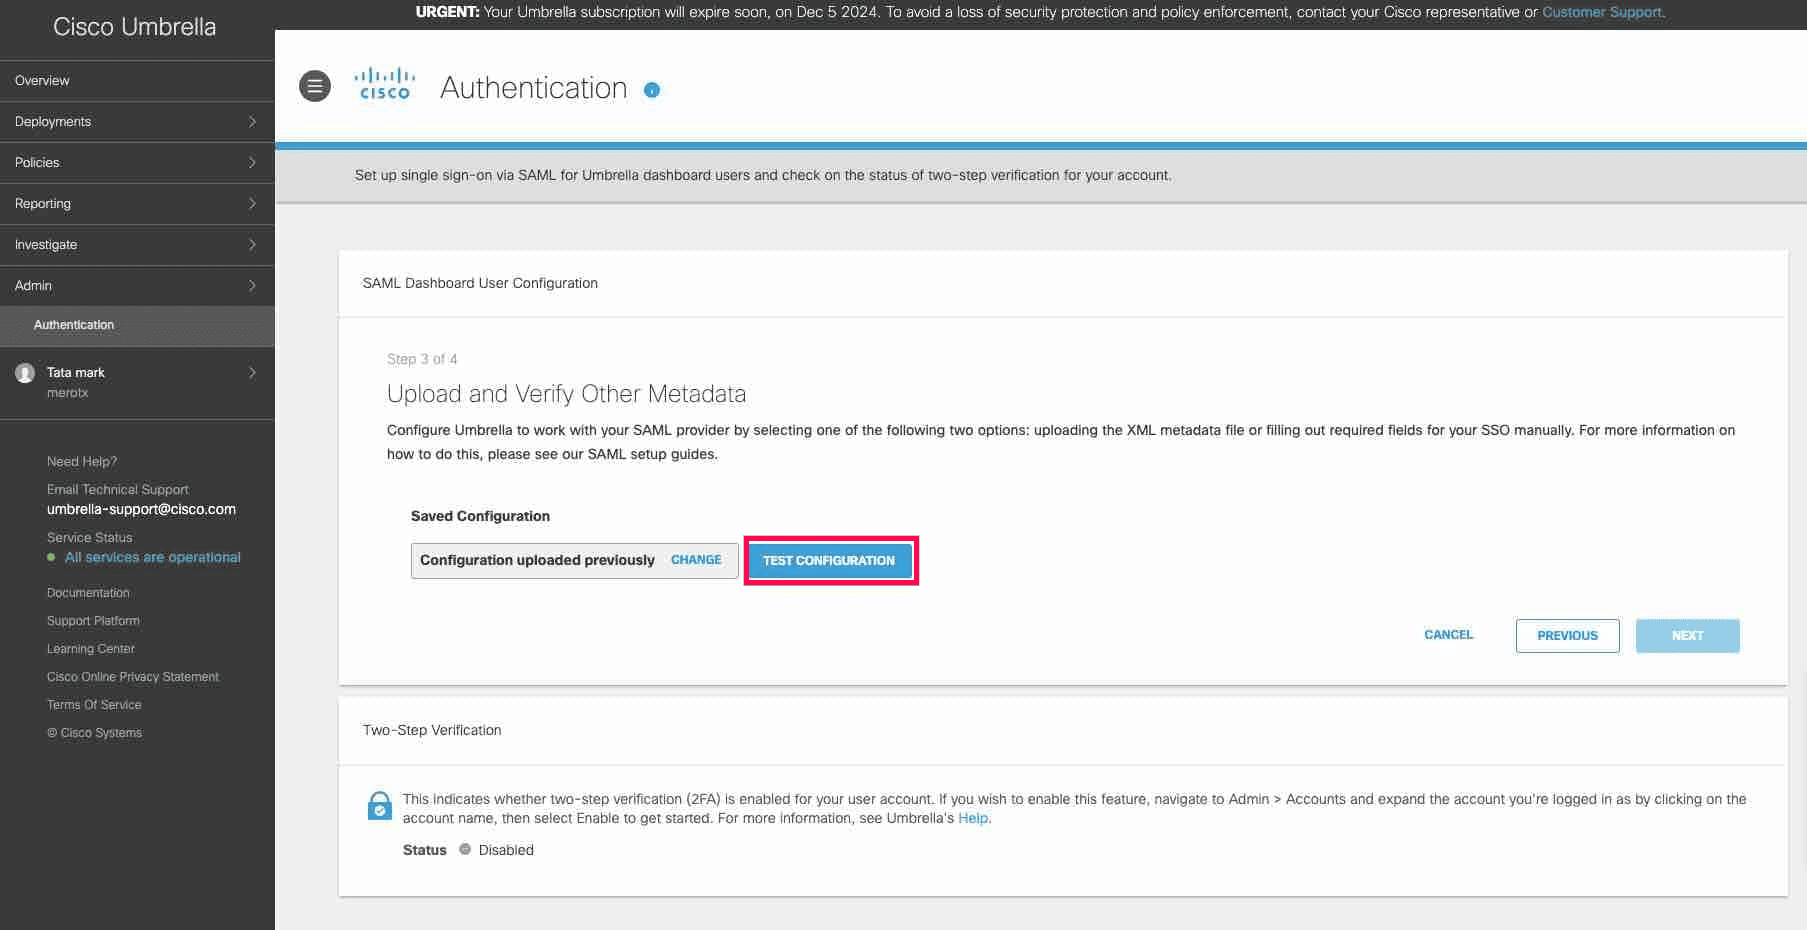
Task: Click the Cancel link
Action: click(x=1448, y=635)
